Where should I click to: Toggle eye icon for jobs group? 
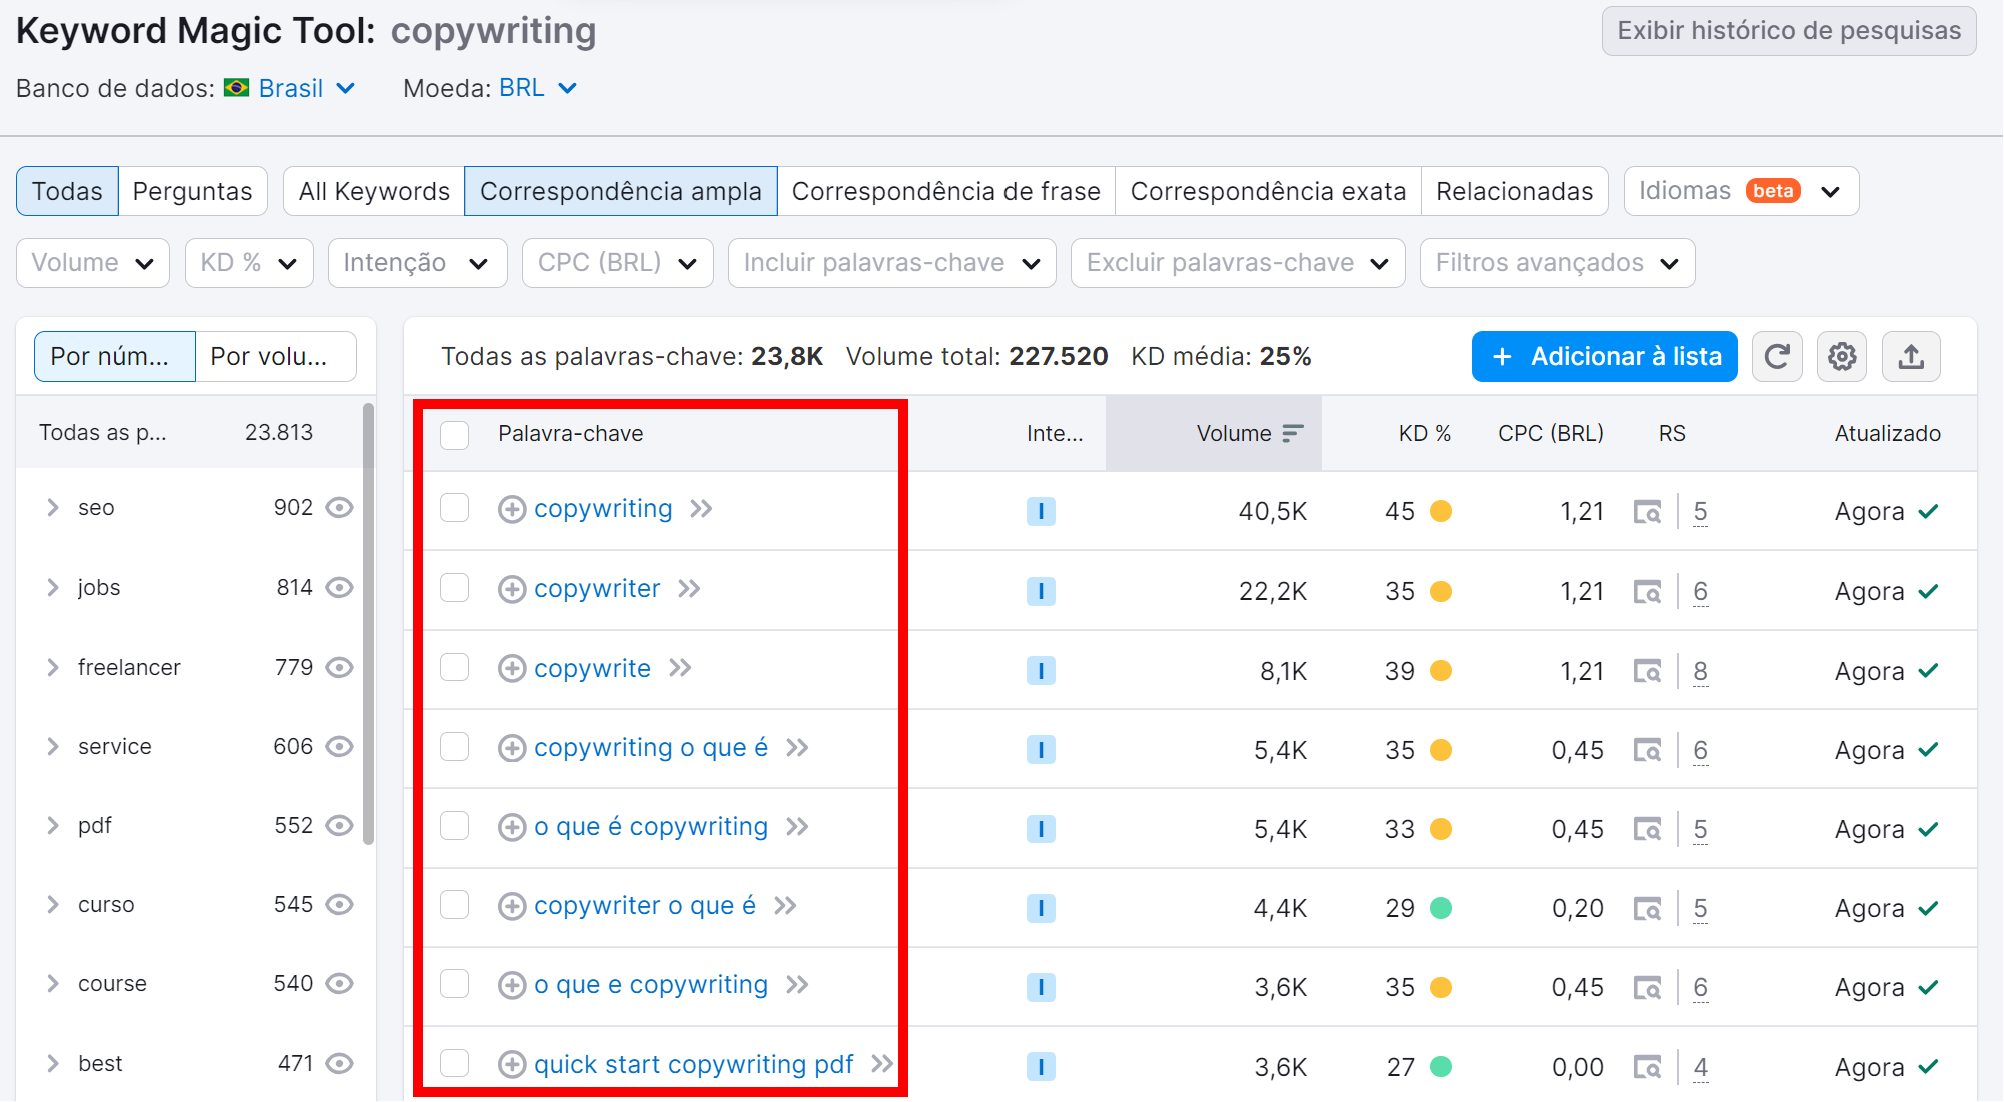pyautogui.click(x=340, y=588)
